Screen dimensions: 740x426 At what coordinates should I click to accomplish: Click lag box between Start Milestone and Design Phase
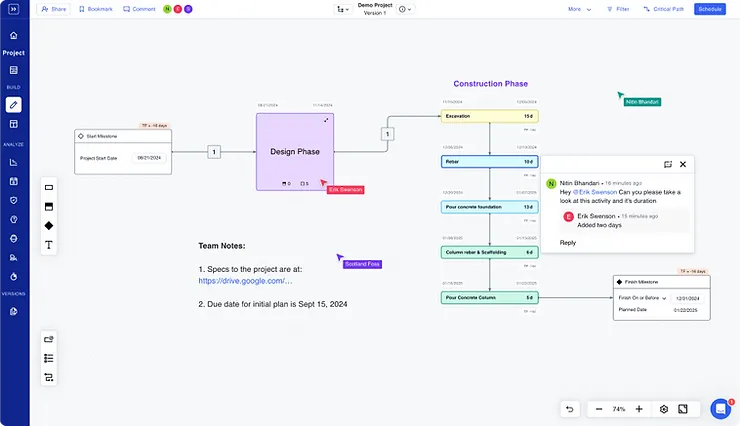click(x=214, y=152)
